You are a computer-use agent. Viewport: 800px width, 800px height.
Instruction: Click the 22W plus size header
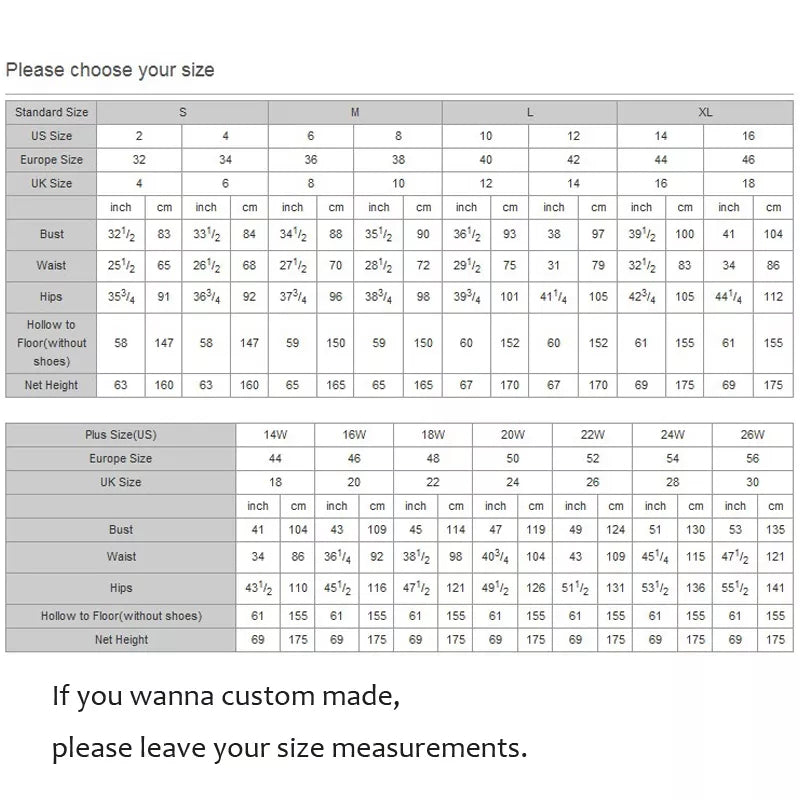click(593, 435)
